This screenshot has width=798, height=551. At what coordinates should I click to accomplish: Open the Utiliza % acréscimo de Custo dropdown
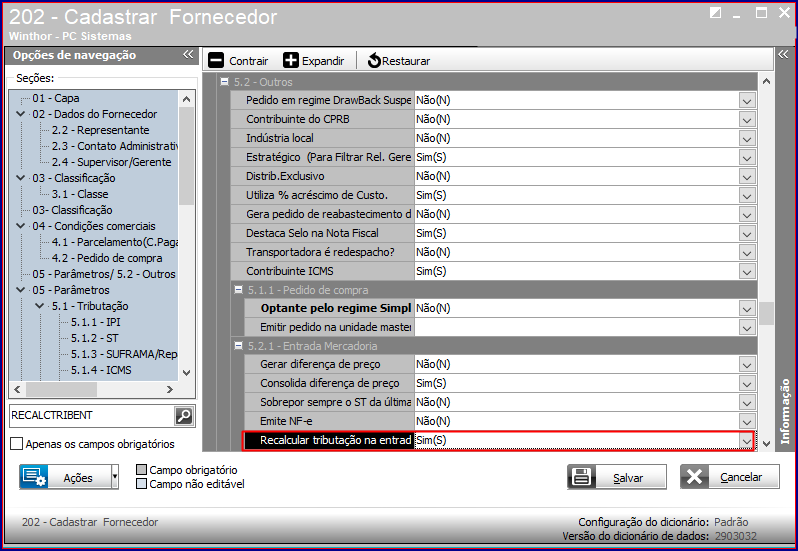point(747,195)
